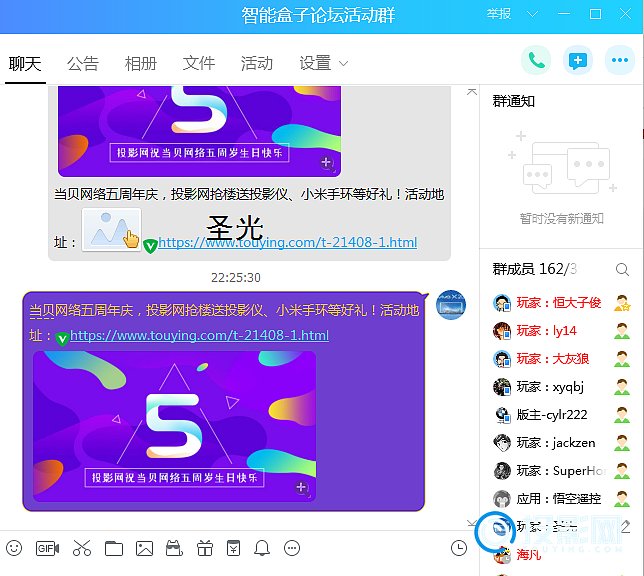
Task: Enlarge the purple banner image in bottom message
Action: (x=175, y=426)
